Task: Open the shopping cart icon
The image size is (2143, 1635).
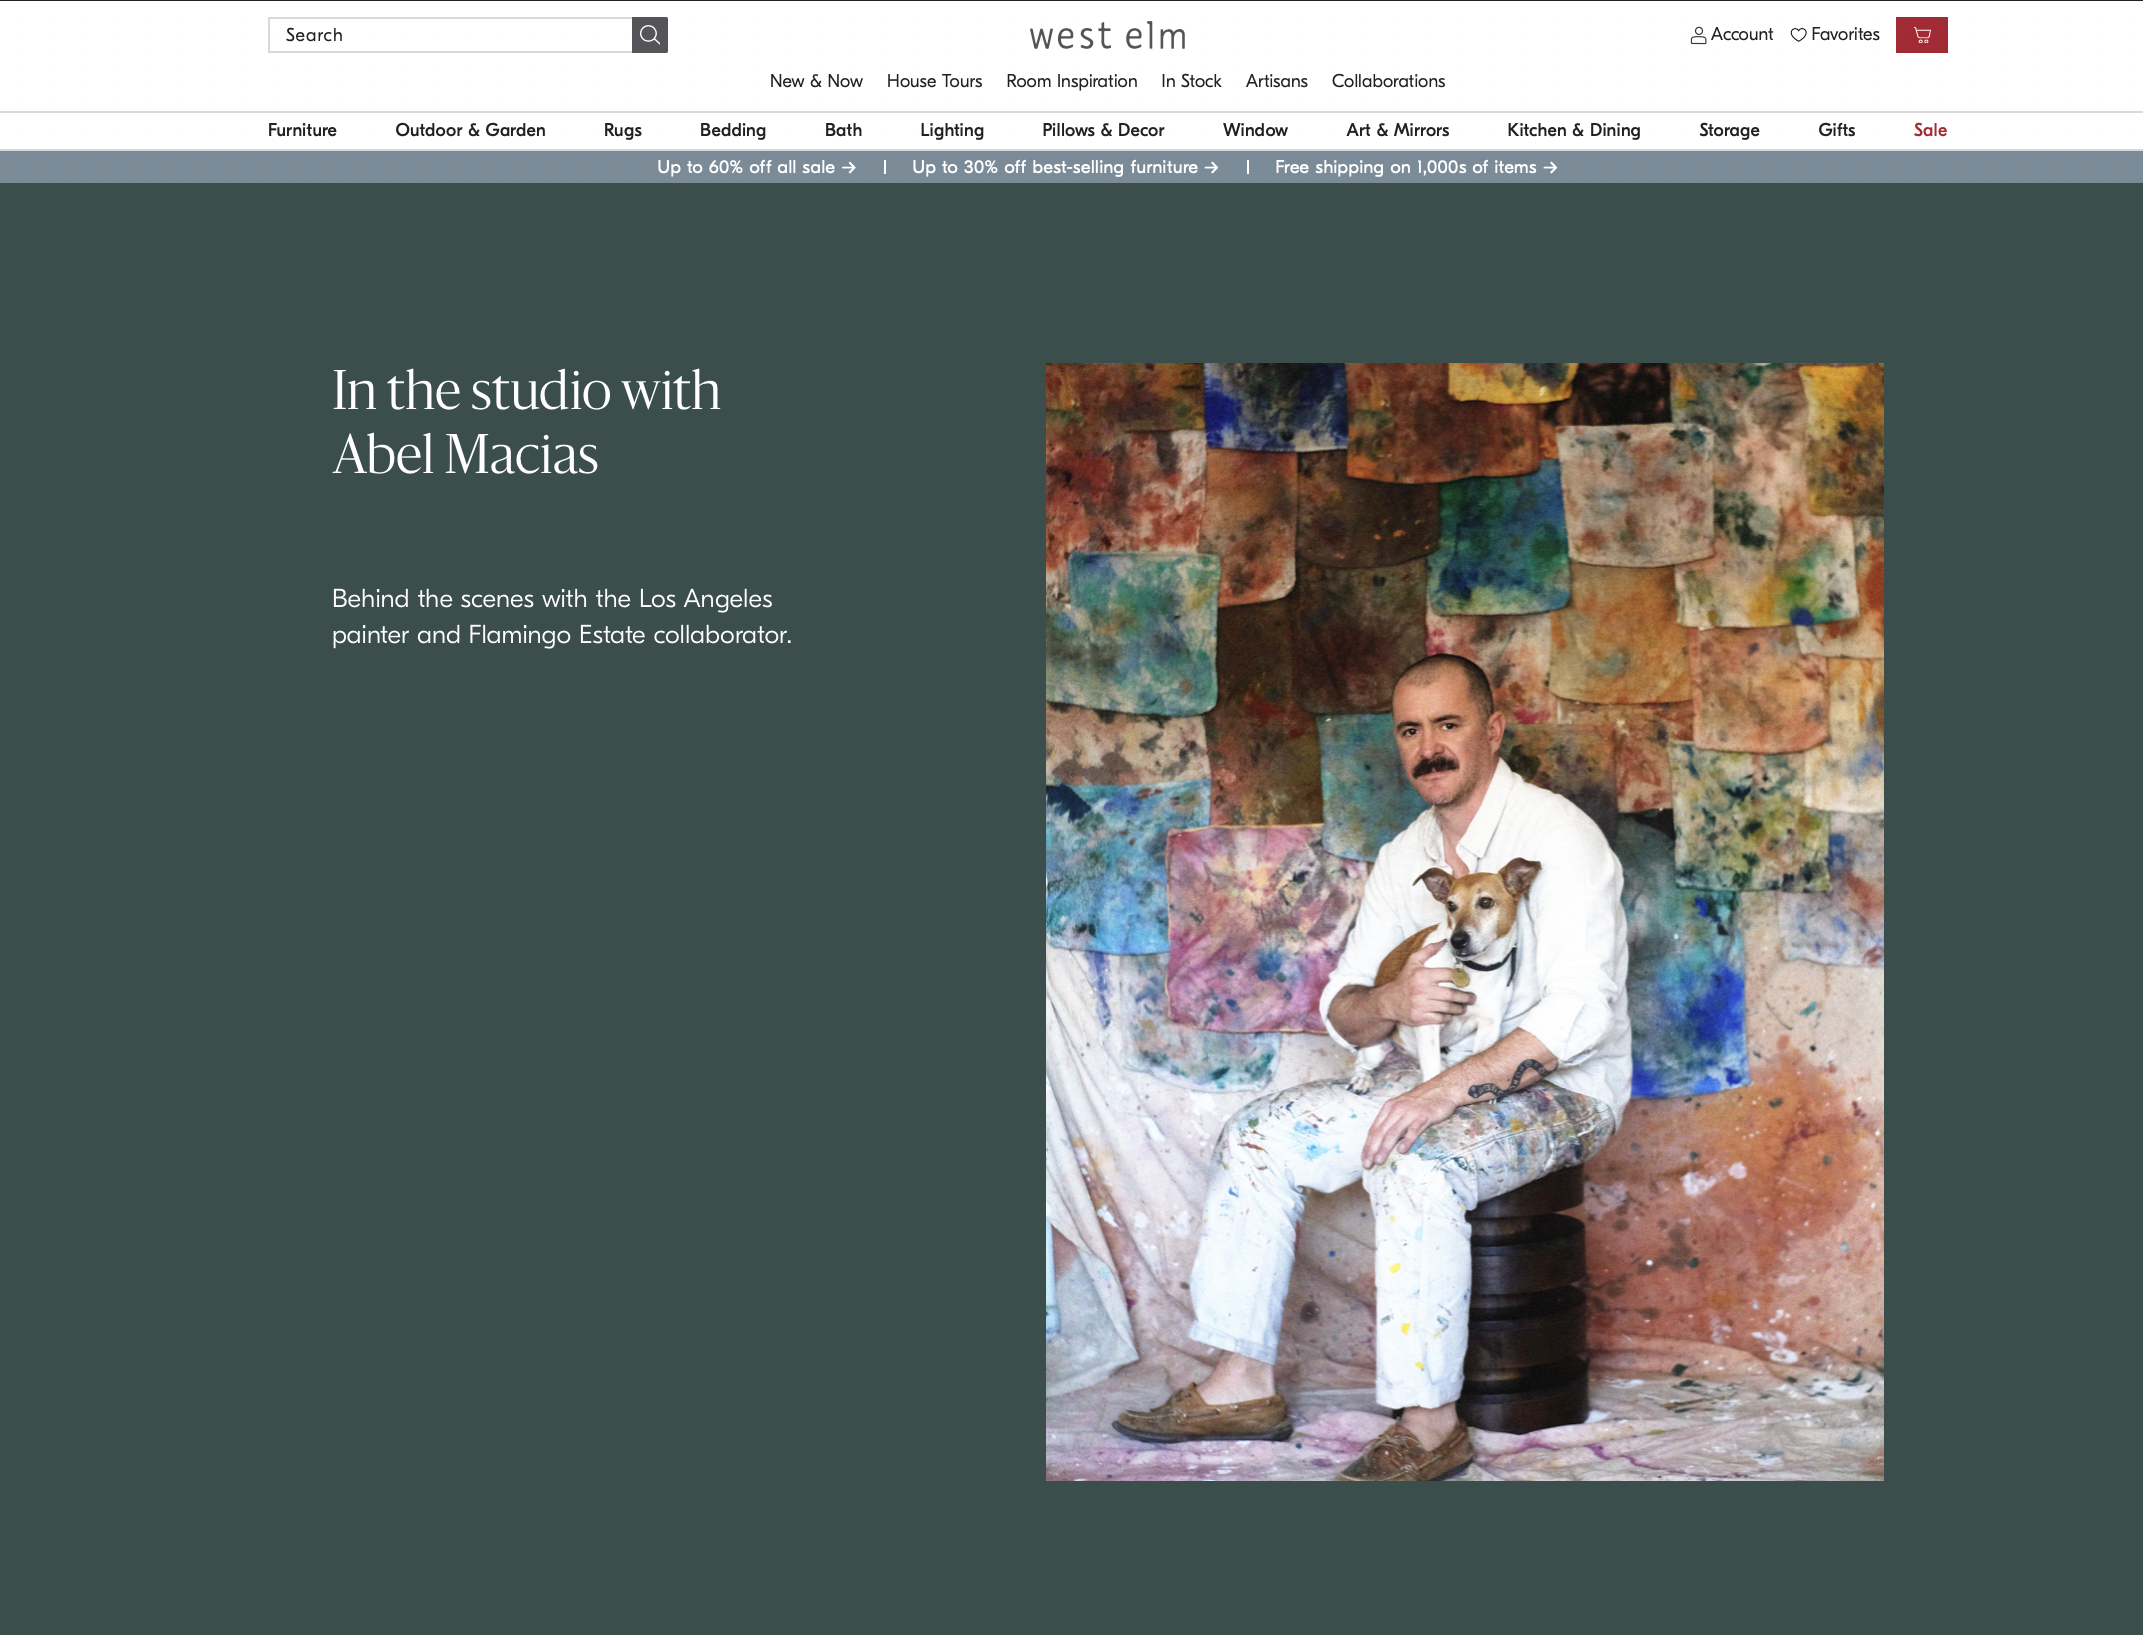Action: click(x=1921, y=35)
